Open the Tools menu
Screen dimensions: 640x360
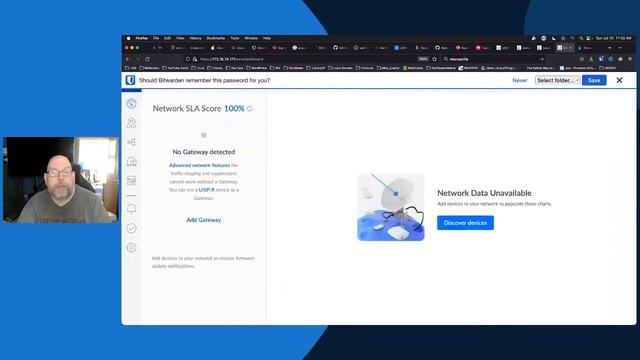235,38
